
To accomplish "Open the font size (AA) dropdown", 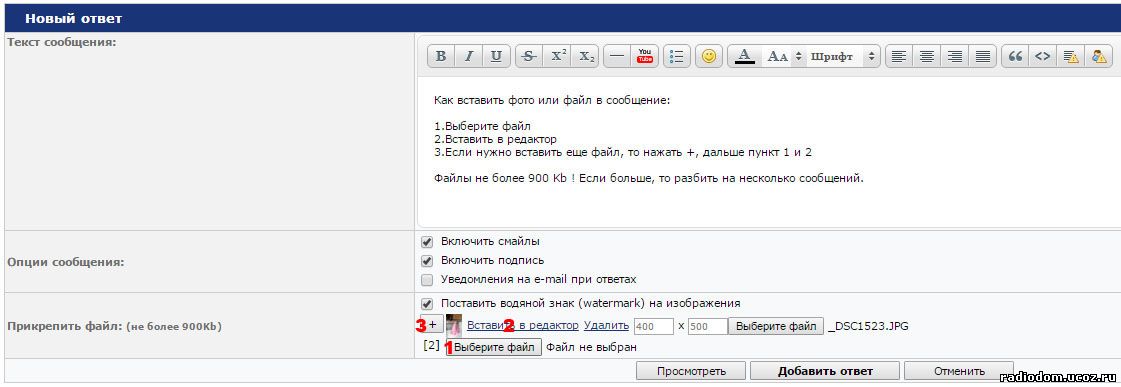I will [784, 57].
